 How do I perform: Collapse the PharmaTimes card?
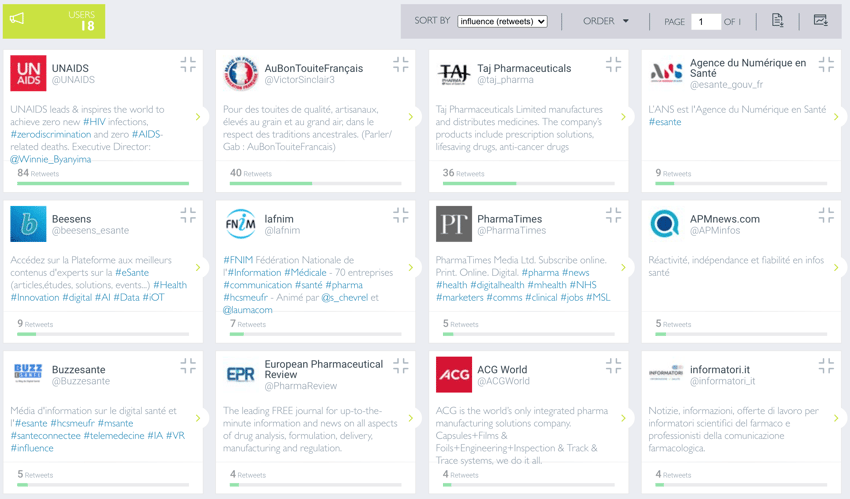[613, 215]
